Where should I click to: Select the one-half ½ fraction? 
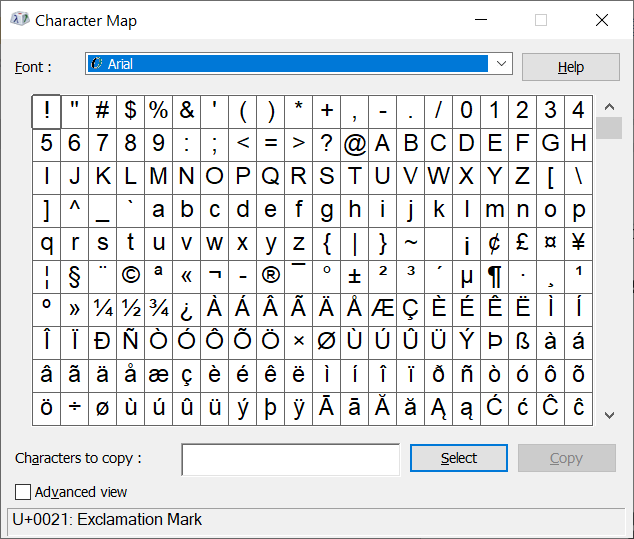click(131, 310)
